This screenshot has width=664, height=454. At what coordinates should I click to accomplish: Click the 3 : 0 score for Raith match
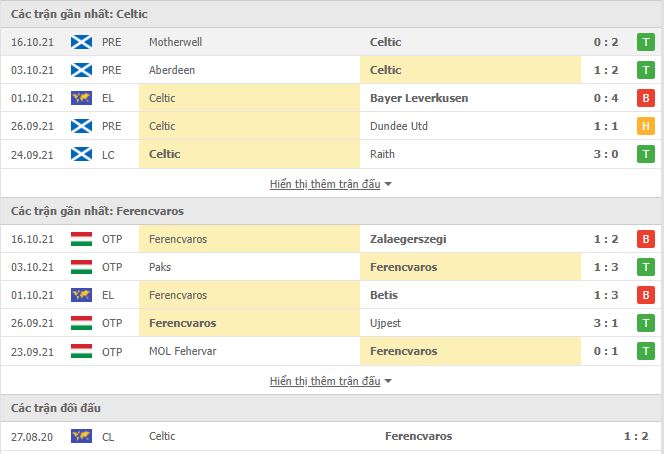click(x=606, y=154)
